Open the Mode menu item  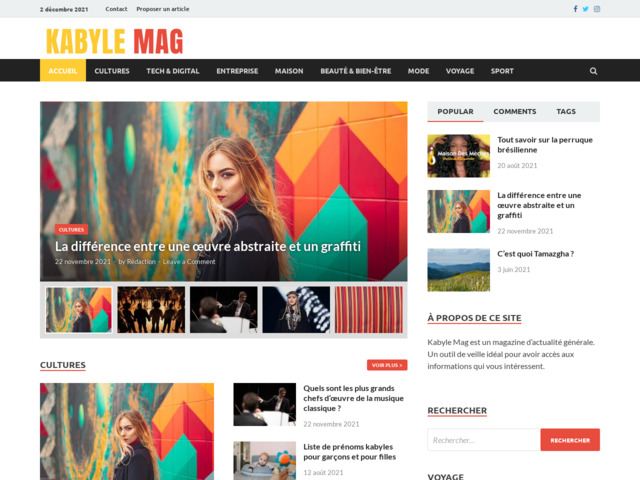(418, 71)
